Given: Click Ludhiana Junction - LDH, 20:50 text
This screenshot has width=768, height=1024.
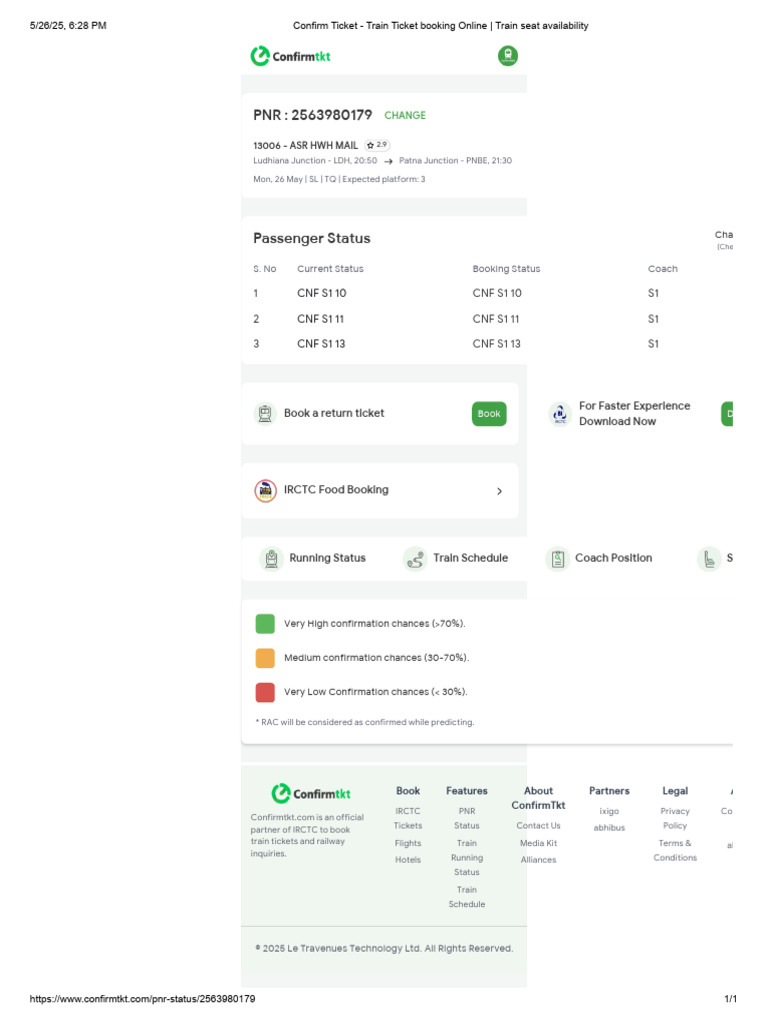Looking at the screenshot, I should (315, 161).
